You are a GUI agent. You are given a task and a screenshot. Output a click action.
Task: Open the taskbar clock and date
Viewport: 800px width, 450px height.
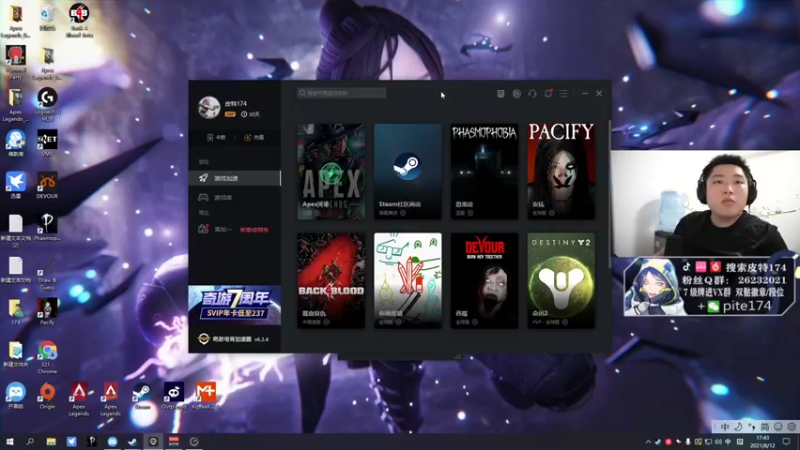[x=762, y=441]
